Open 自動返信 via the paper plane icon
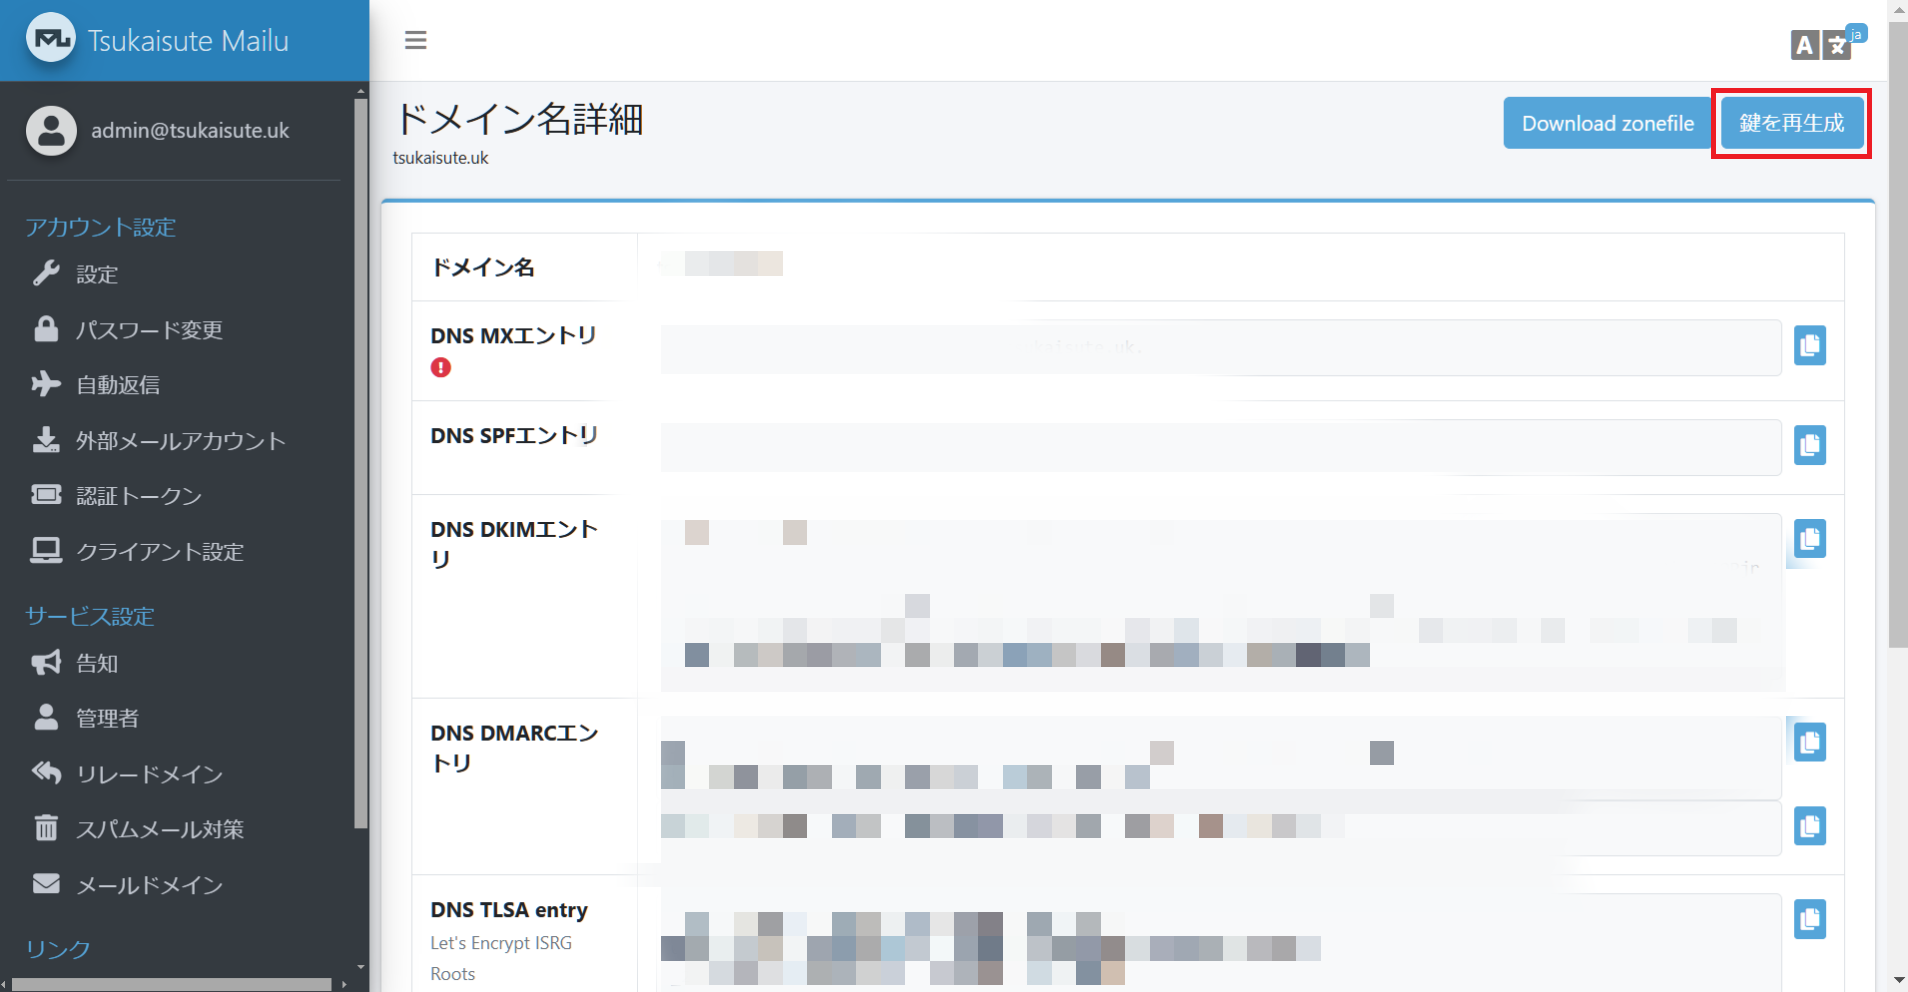This screenshot has height=992, width=1908. click(46, 384)
